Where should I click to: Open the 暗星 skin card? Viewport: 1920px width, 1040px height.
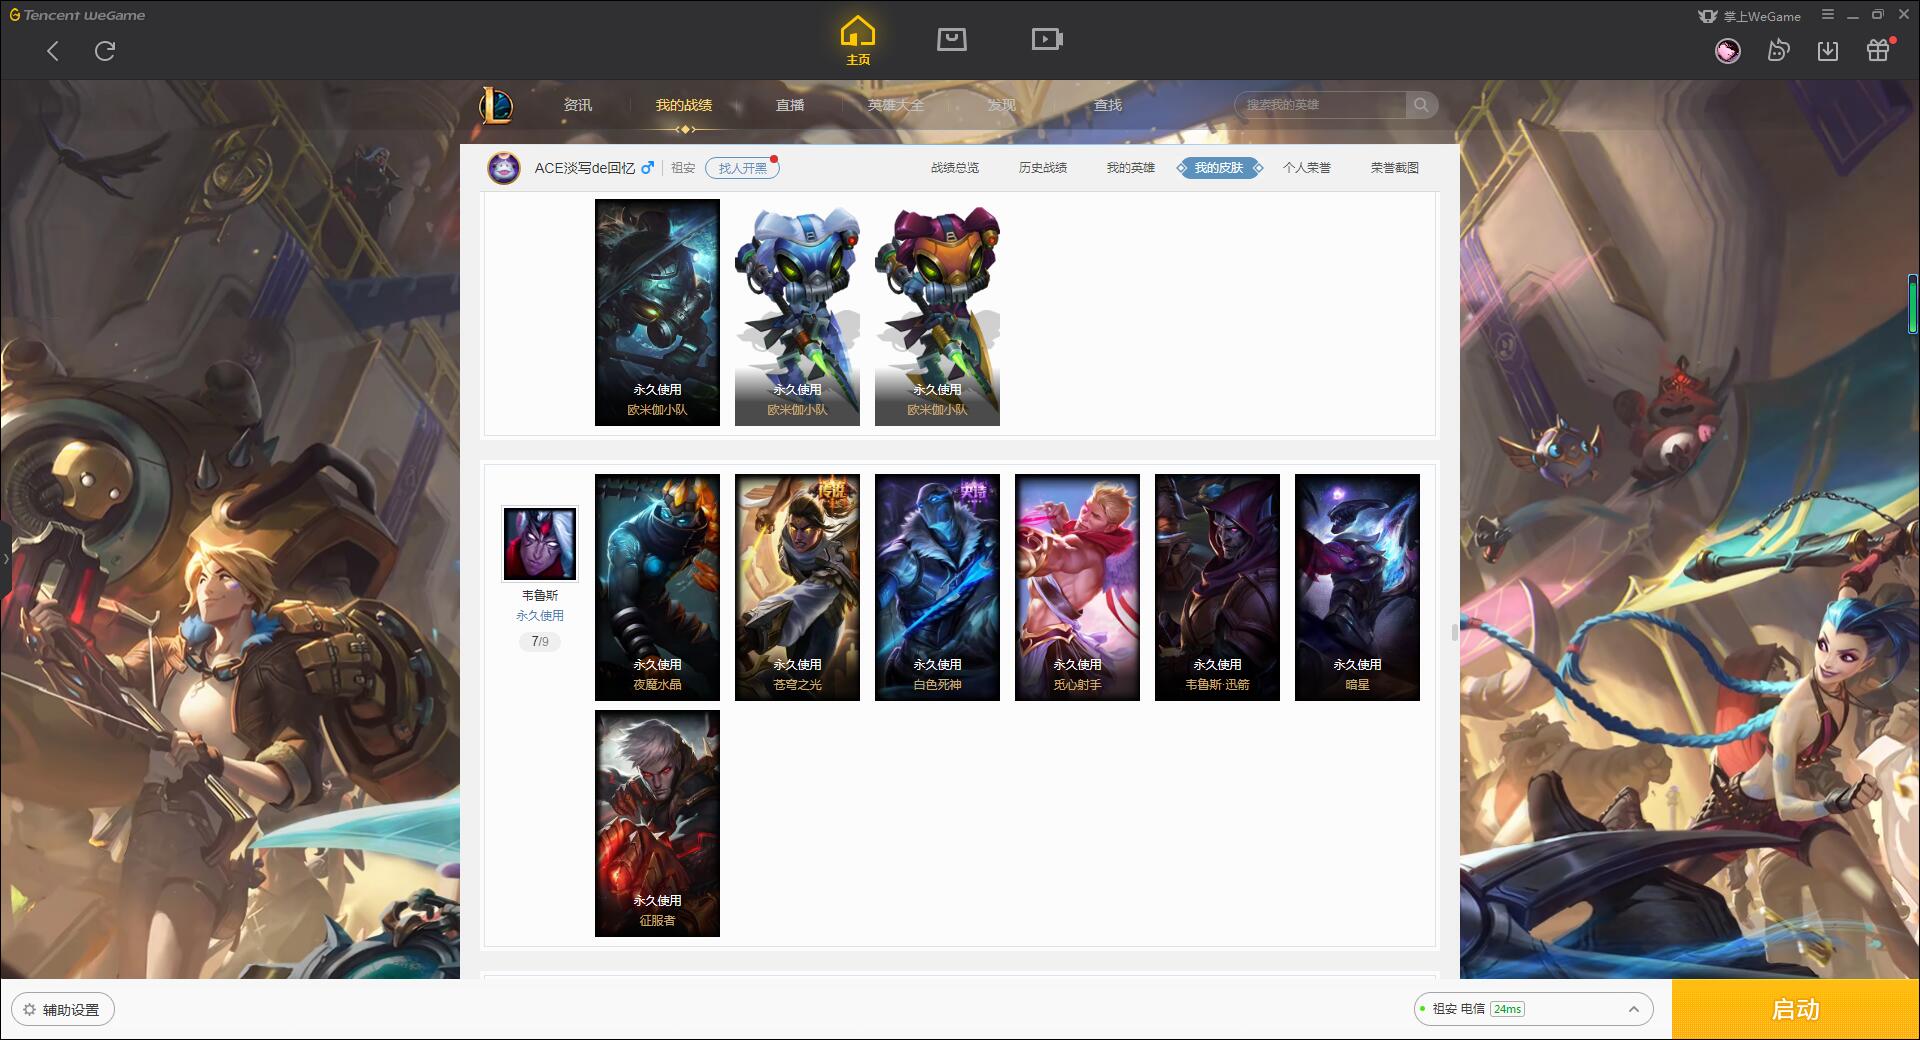click(1357, 587)
